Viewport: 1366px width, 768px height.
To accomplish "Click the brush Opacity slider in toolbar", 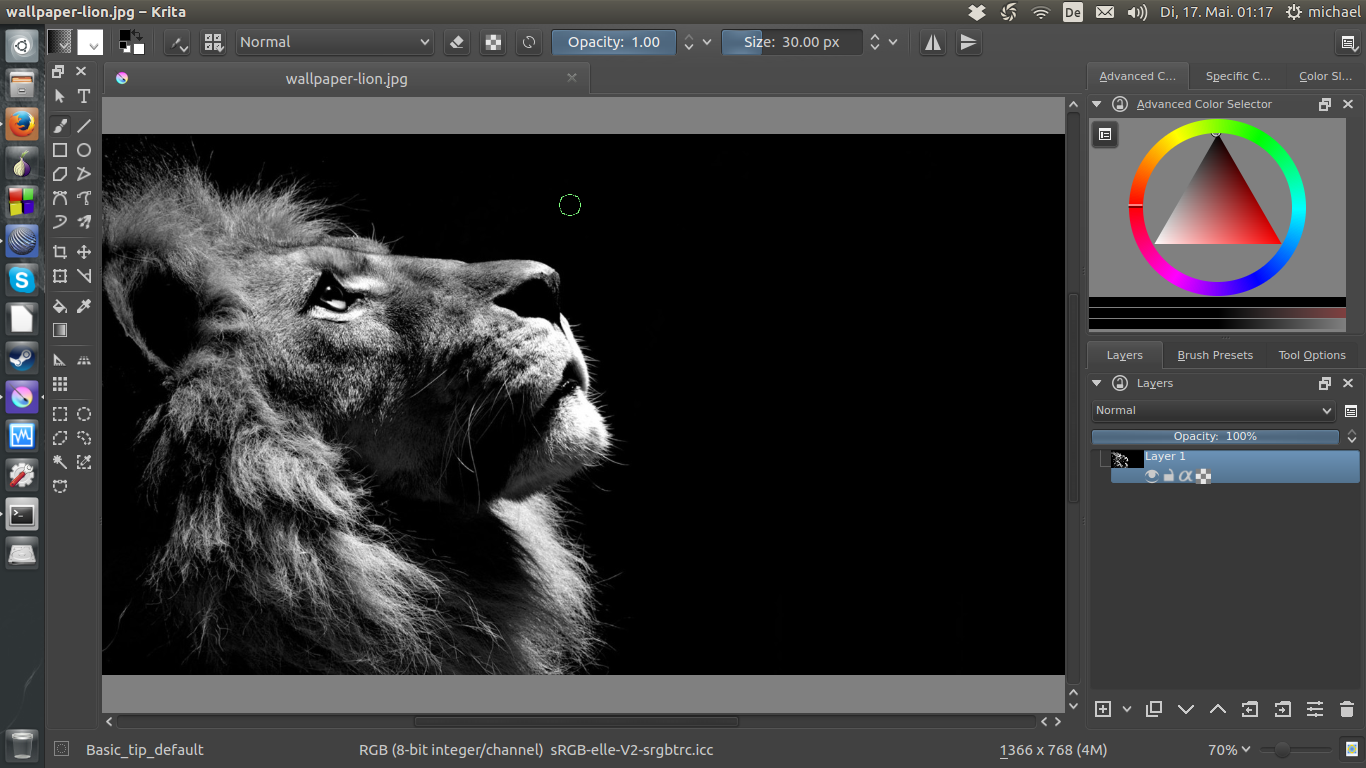I will 614,42.
